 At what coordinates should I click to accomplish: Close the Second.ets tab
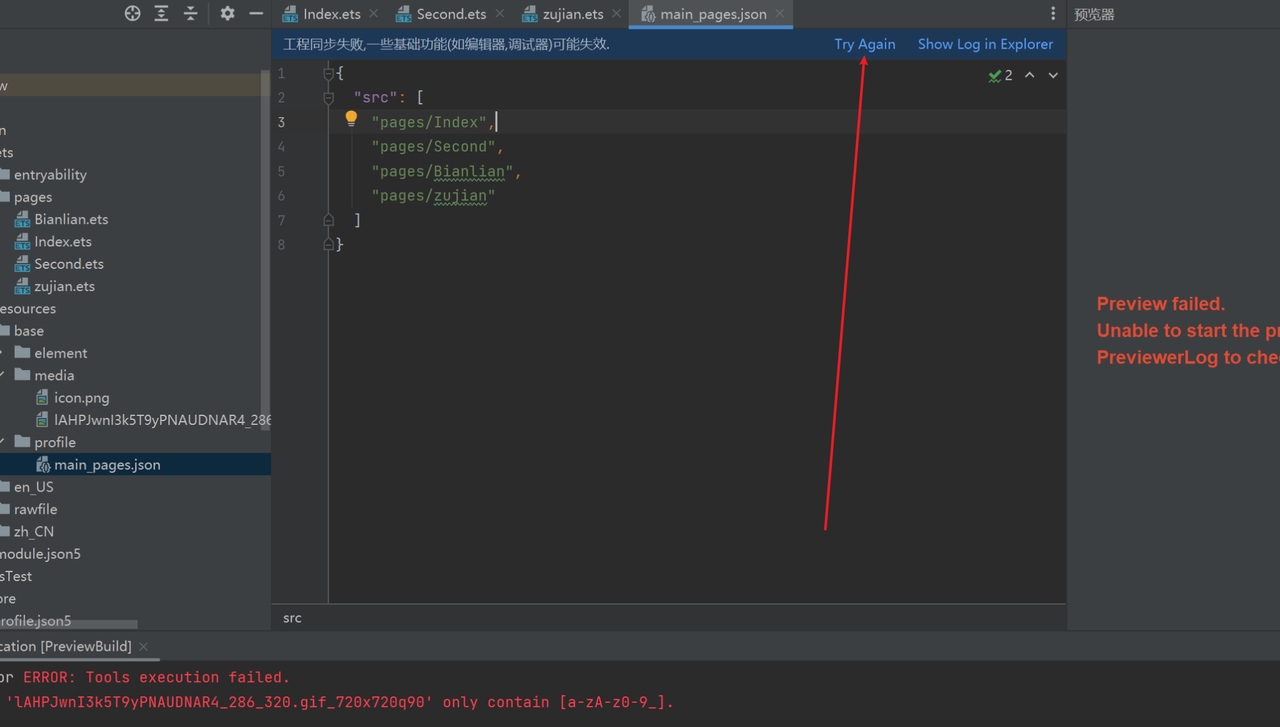tap(499, 14)
